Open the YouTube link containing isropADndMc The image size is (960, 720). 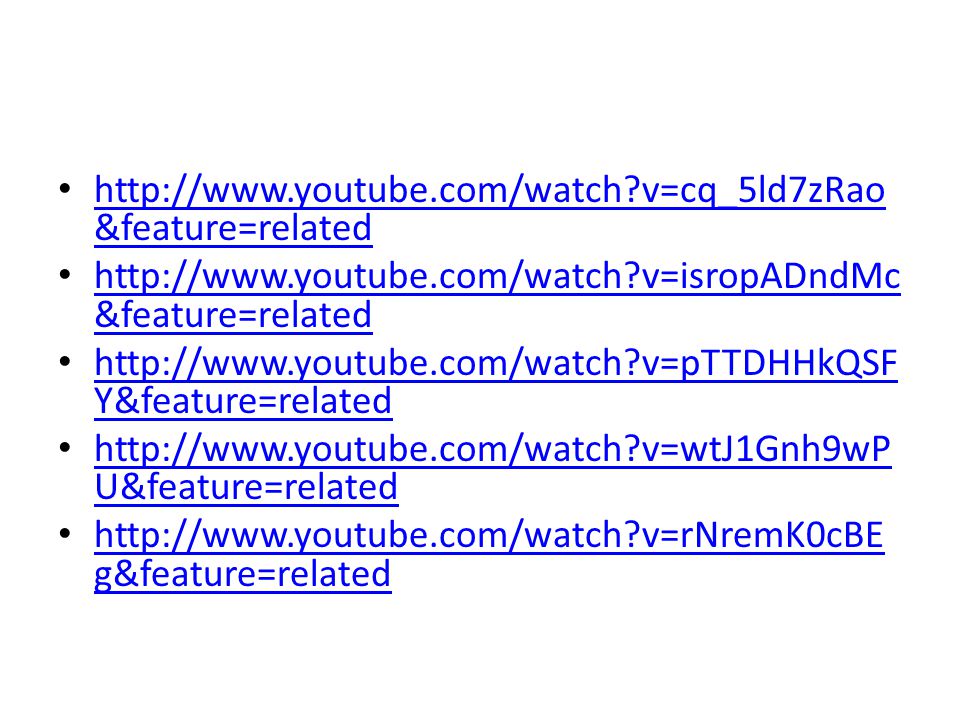click(497, 277)
